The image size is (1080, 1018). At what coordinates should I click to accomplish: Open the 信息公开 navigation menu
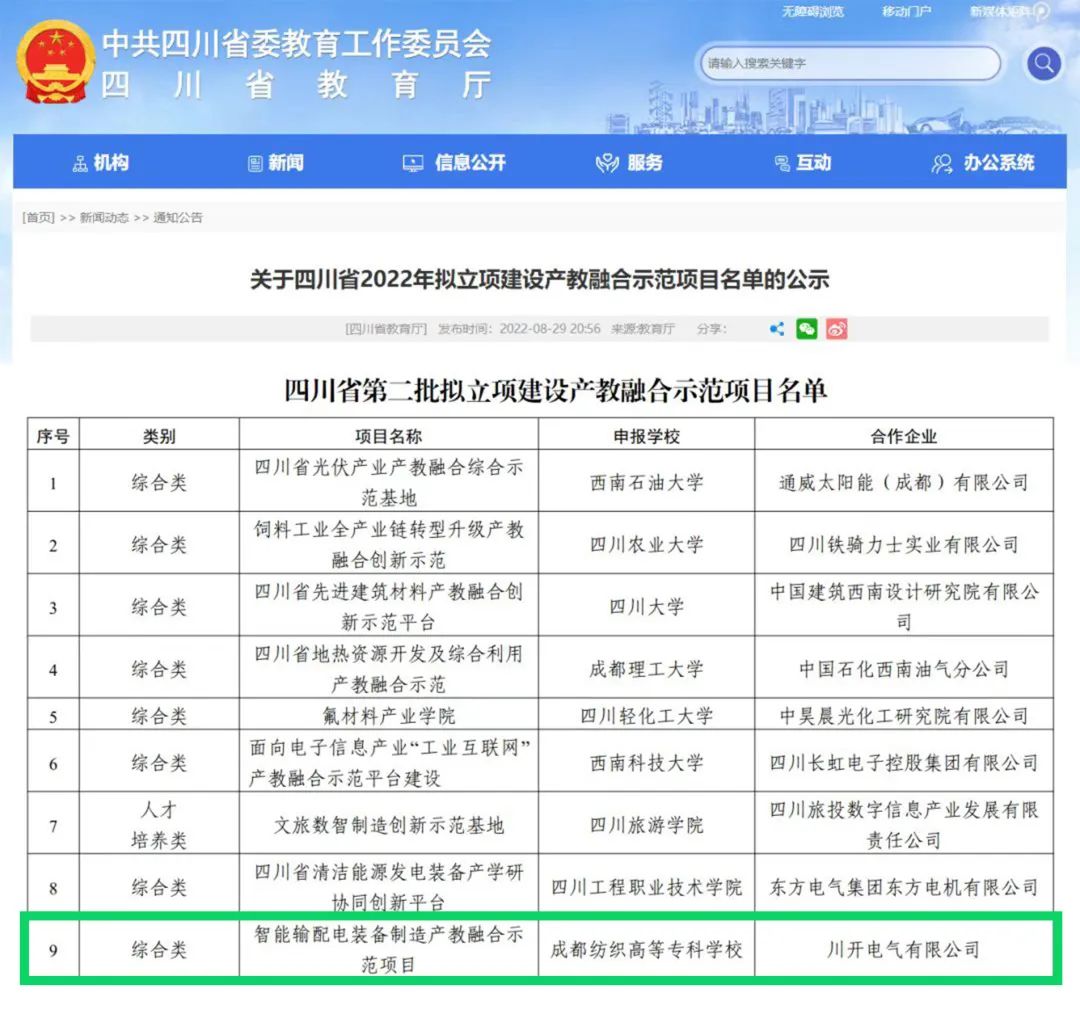(454, 163)
